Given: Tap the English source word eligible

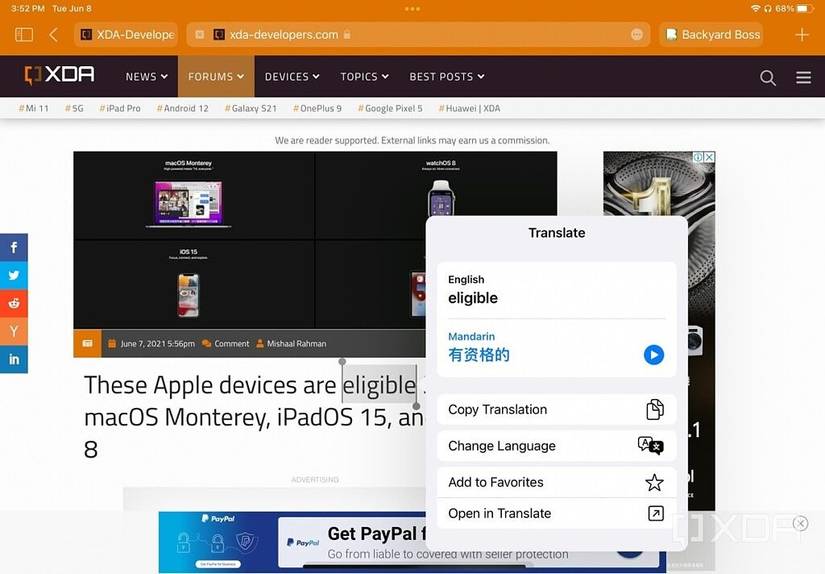Looking at the screenshot, I should (472, 298).
